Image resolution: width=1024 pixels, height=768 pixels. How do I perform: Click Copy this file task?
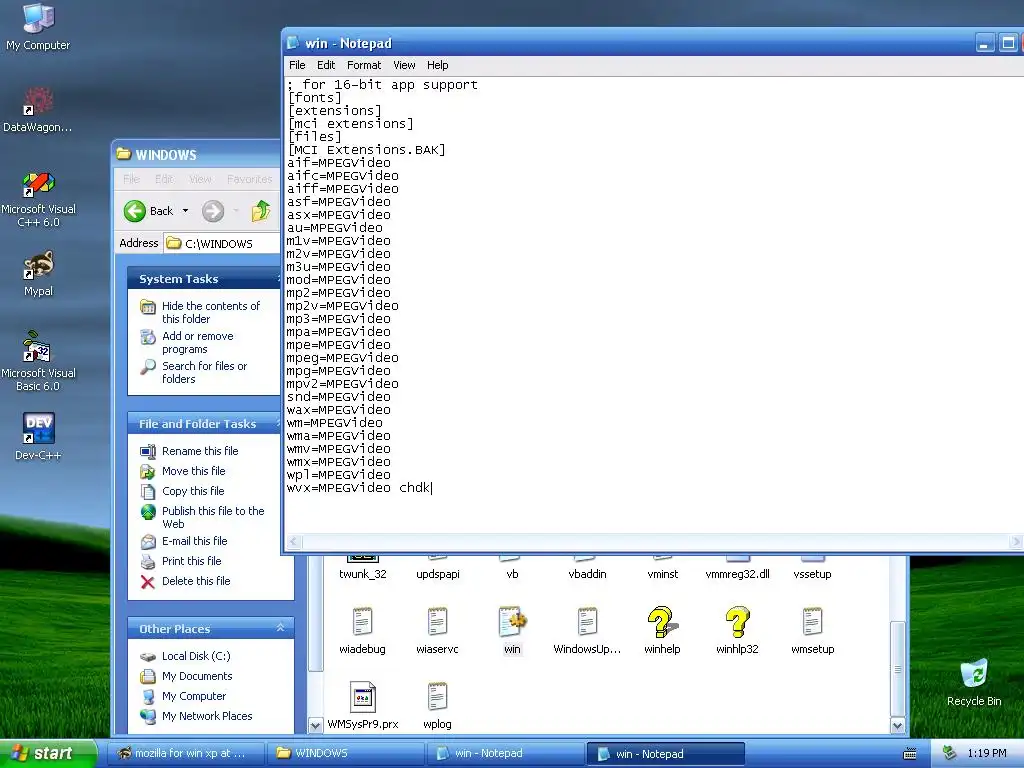193,491
